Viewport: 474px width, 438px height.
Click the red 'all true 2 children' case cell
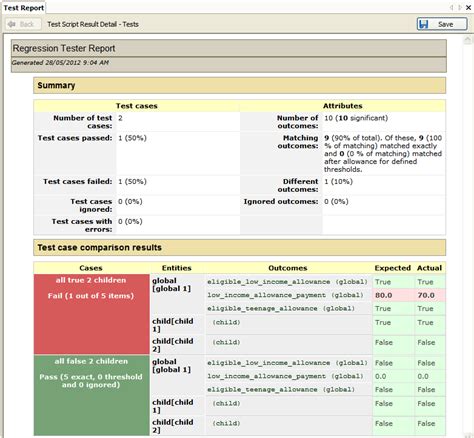pos(91,314)
